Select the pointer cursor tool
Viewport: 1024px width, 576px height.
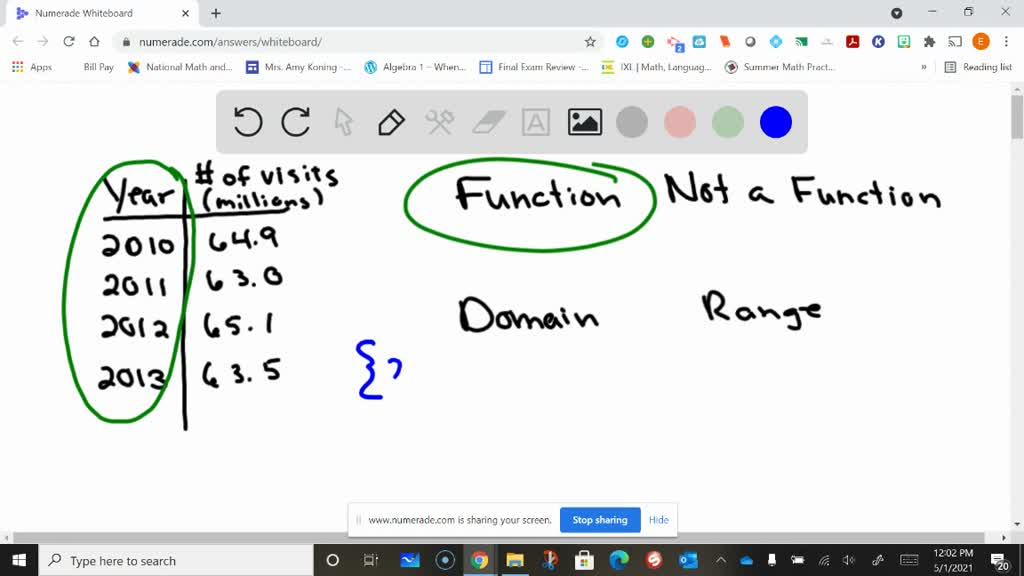(x=343, y=121)
